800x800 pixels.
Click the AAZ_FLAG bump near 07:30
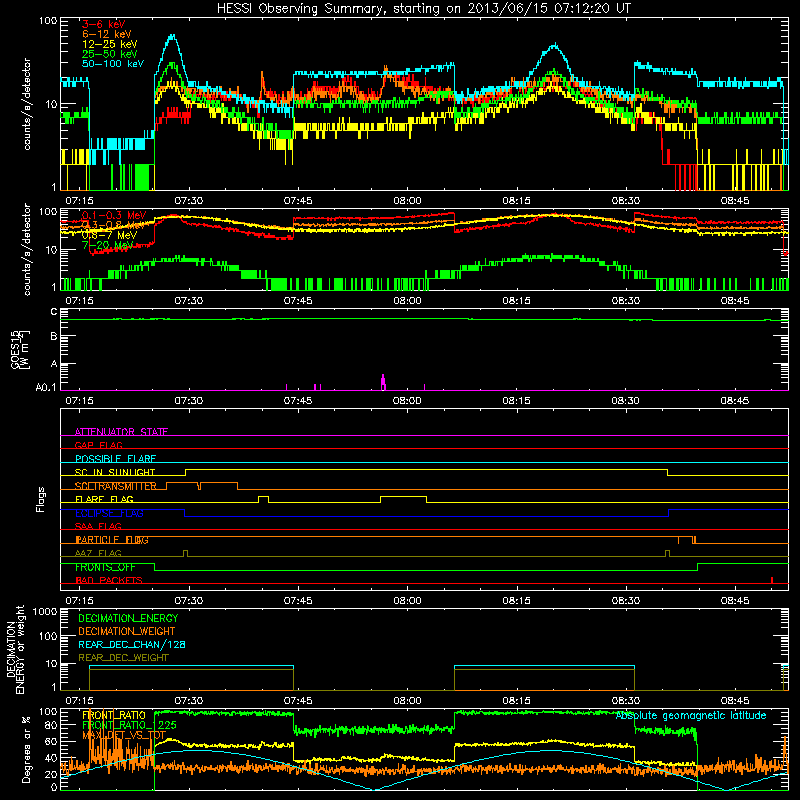pos(185,553)
